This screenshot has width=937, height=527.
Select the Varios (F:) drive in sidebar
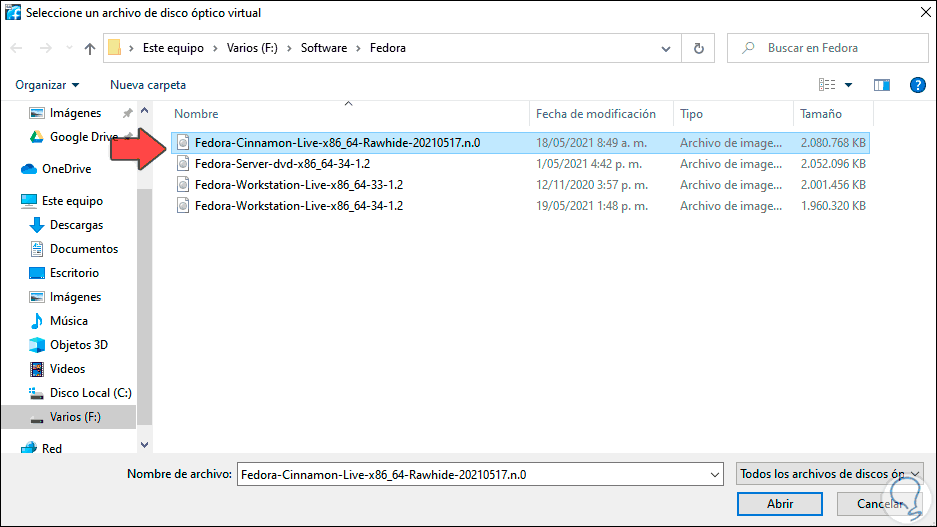pyautogui.click(x=69, y=417)
